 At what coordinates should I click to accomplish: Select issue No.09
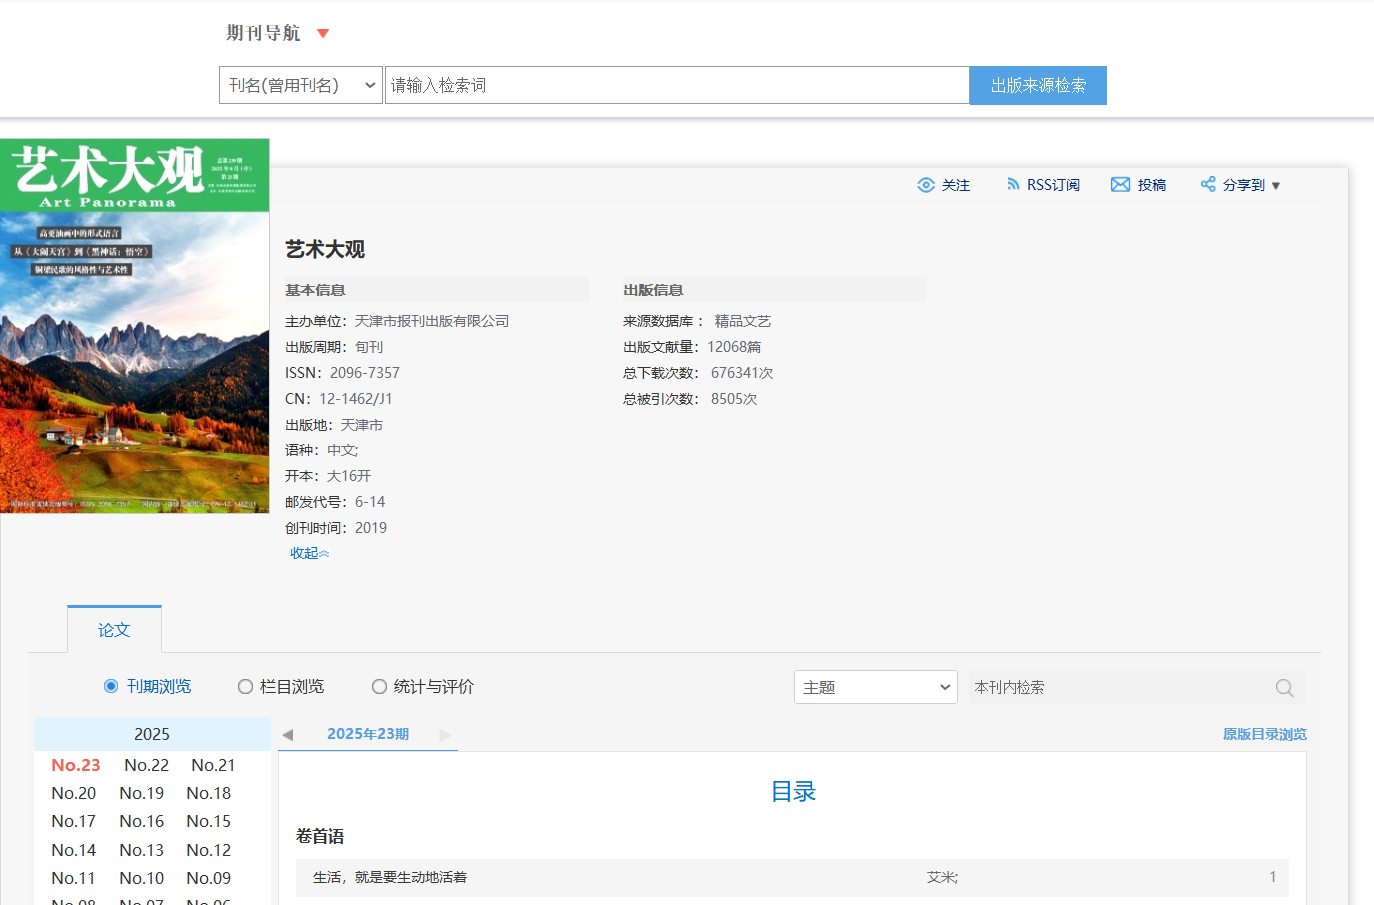tap(209, 878)
